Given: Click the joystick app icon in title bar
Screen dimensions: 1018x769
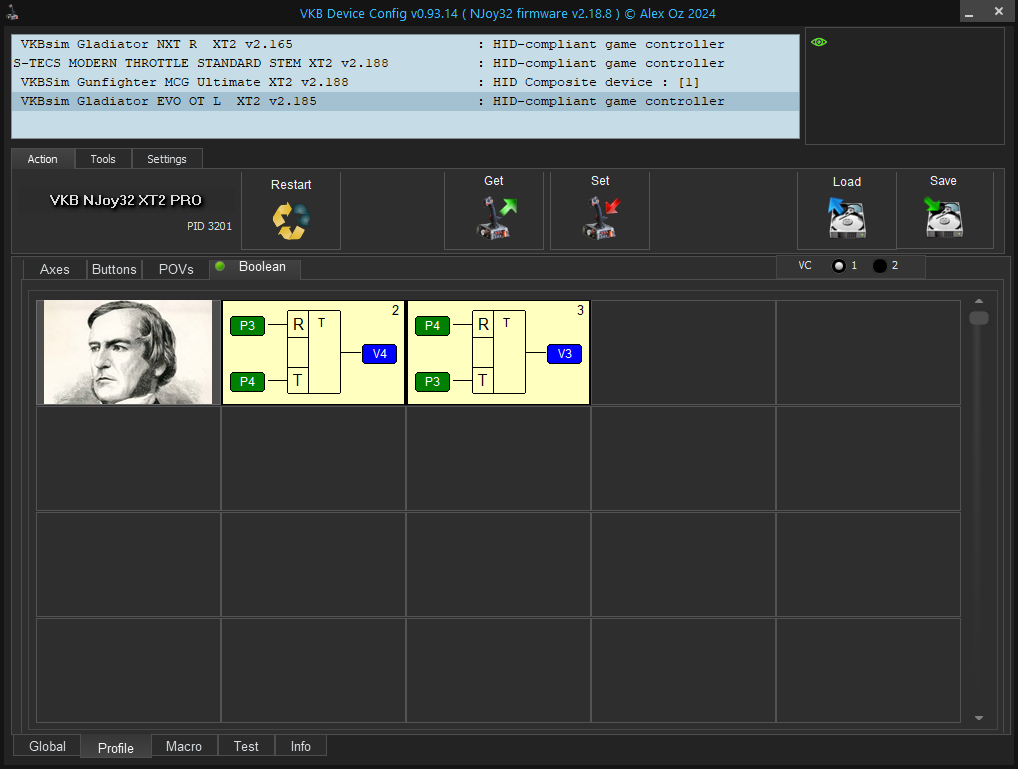Looking at the screenshot, I should (12, 12).
